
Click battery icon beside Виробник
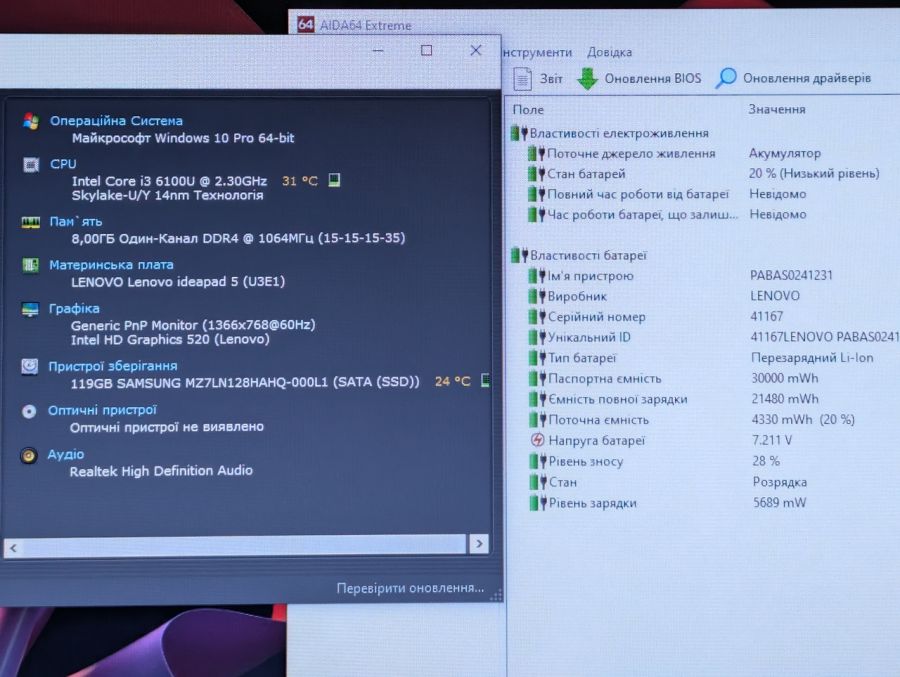537,296
